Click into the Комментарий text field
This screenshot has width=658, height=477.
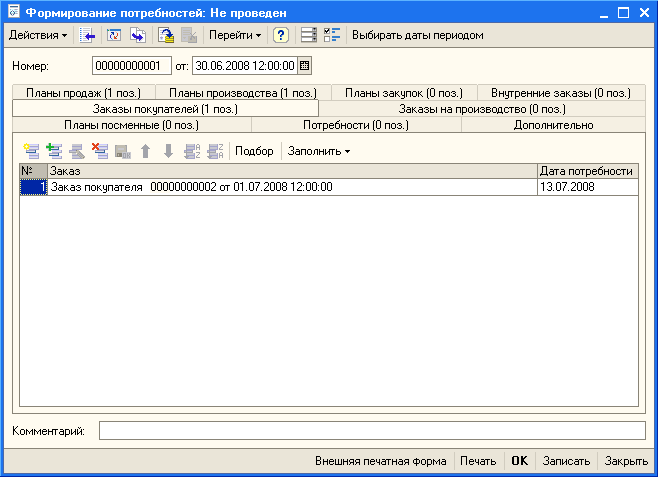point(371,430)
